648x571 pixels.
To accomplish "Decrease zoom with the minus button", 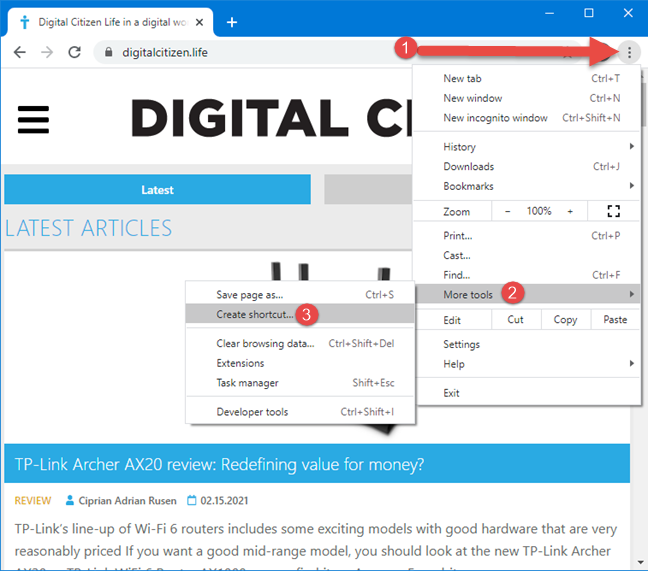I will click(507, 211).
